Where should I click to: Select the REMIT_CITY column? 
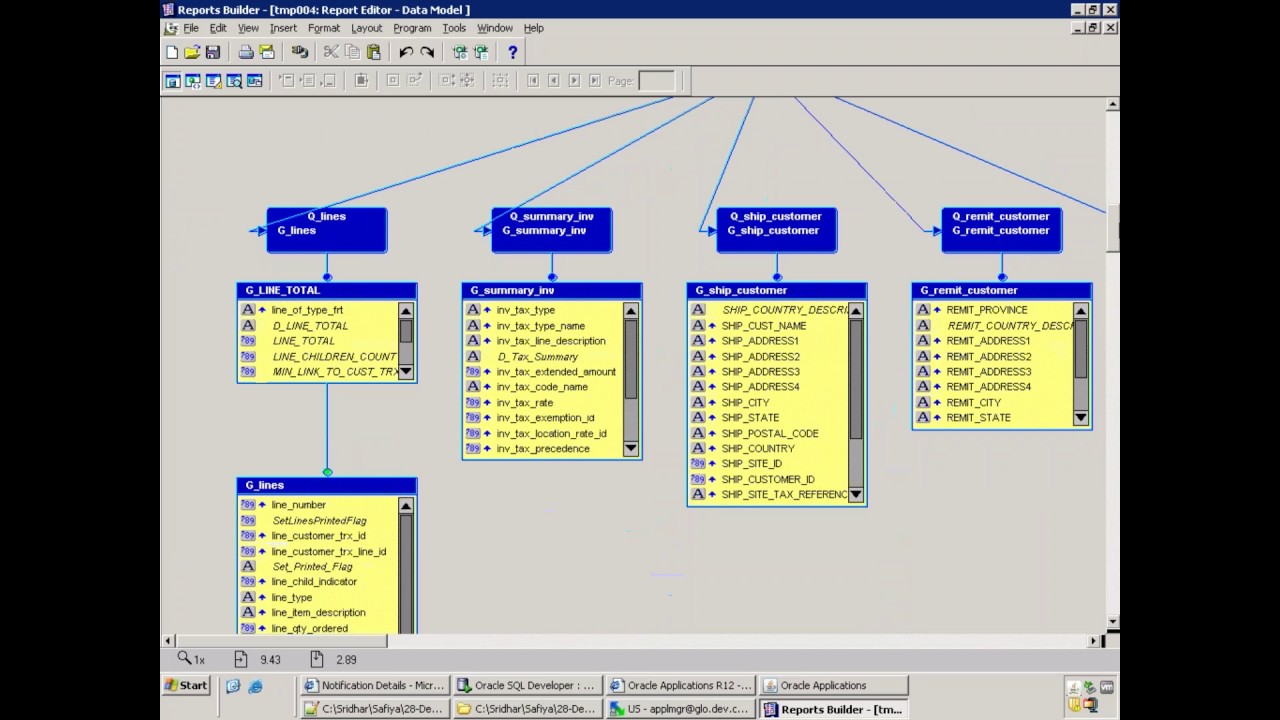tap(973, 402)
